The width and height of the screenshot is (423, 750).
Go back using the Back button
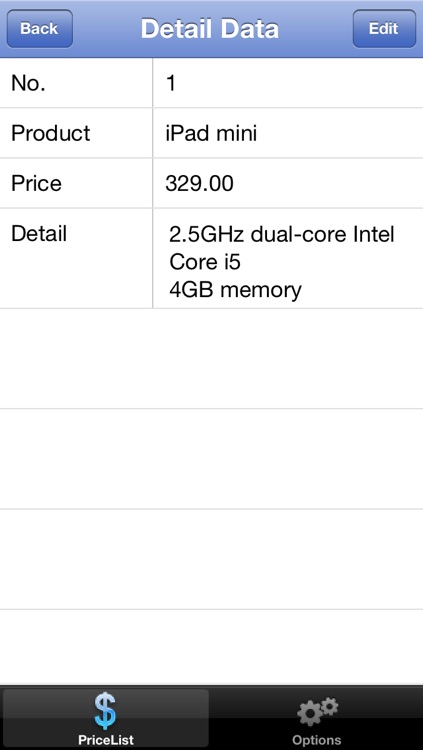[x=40, y=29]
